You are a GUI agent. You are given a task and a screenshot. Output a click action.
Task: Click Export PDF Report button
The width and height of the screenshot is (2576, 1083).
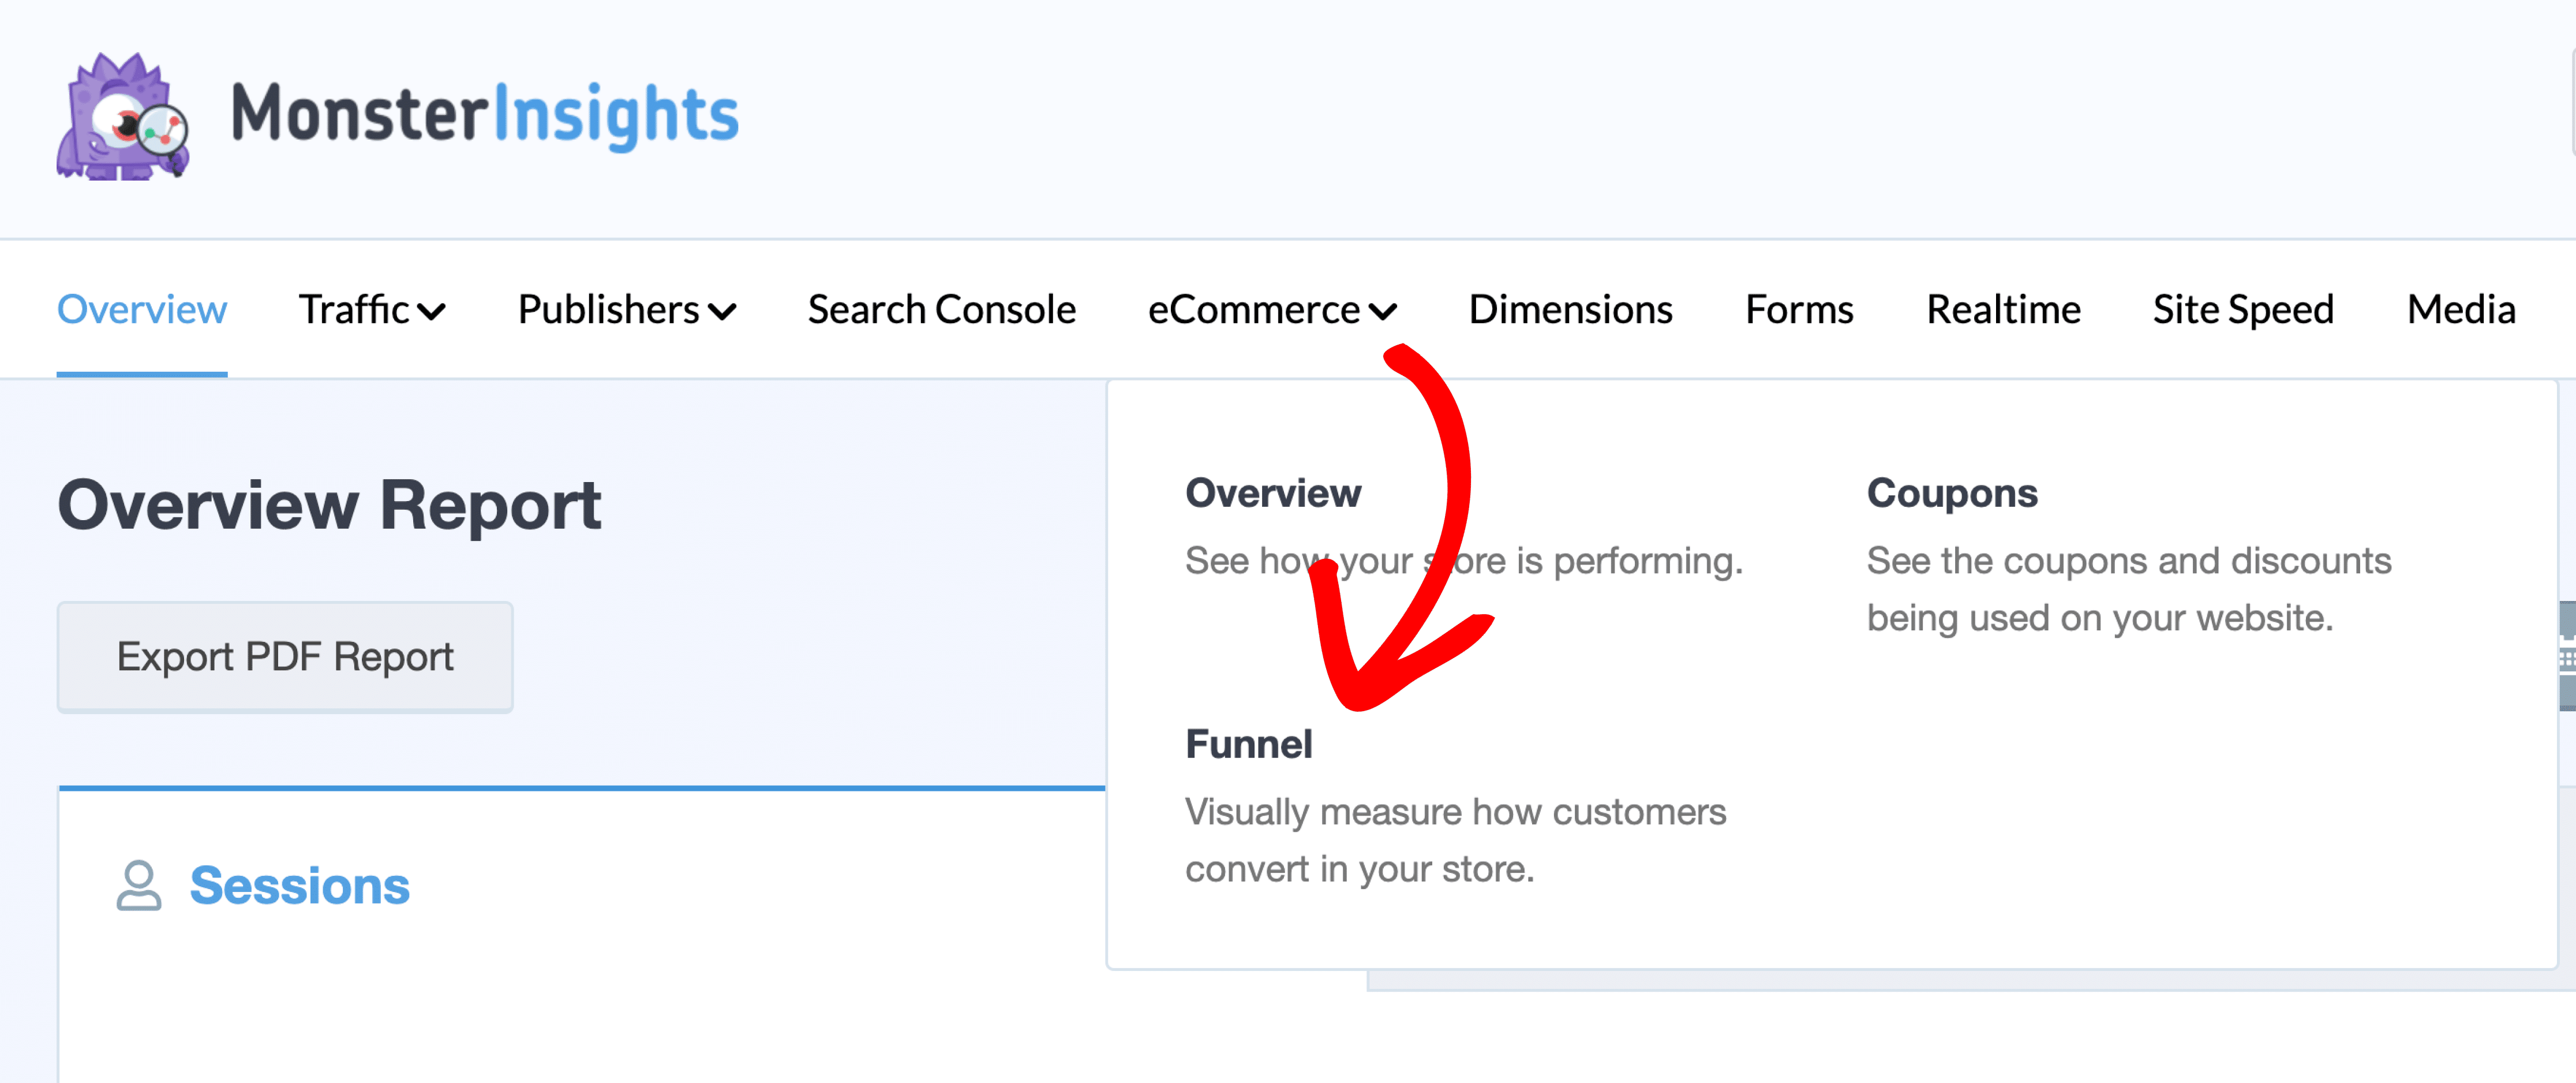[285, 657]
